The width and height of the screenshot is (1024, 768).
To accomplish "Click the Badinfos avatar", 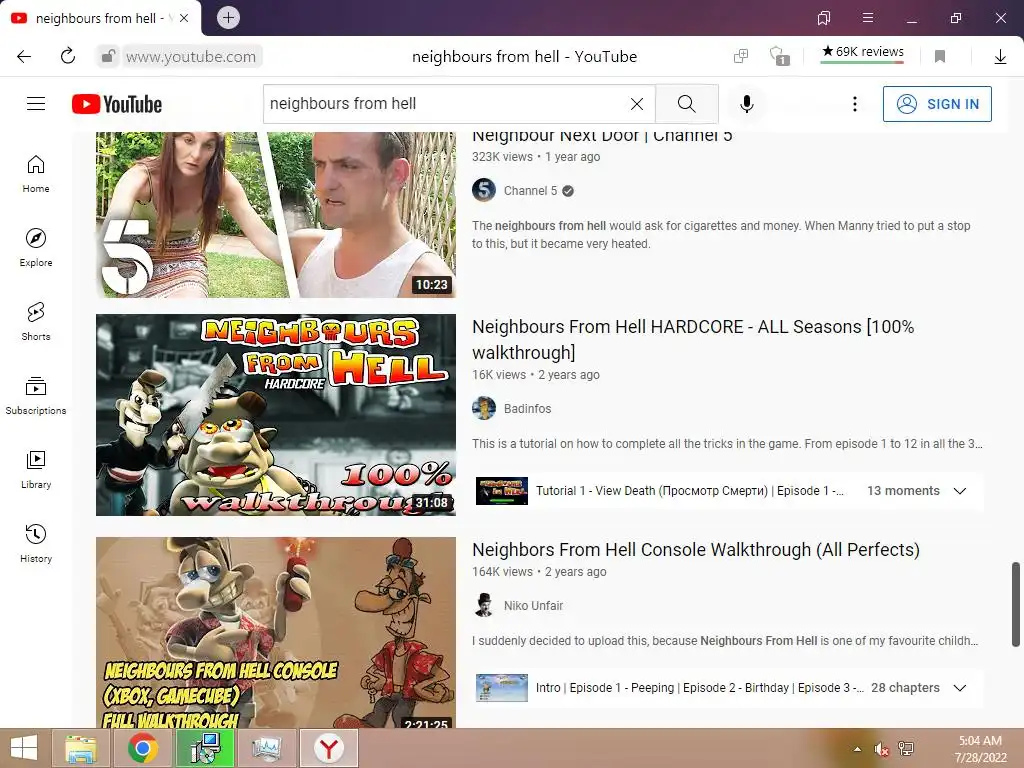I will (x=484, y=409).
